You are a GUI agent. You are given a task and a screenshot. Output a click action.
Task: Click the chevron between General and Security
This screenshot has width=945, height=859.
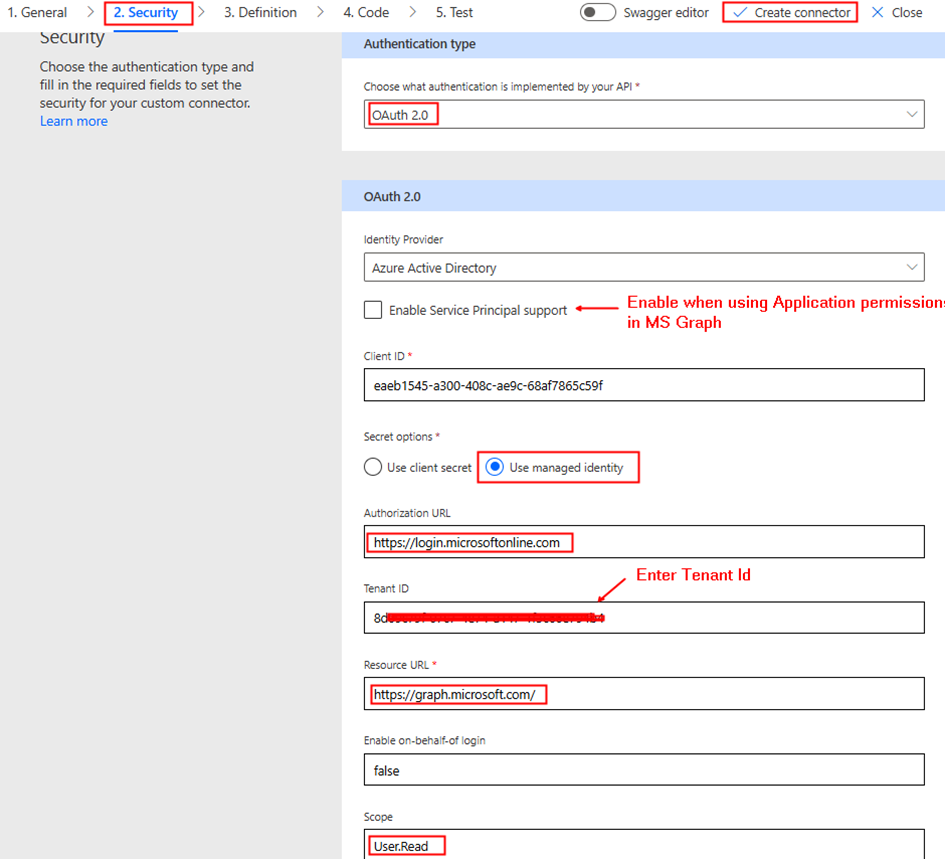click(x=90, y=12)
